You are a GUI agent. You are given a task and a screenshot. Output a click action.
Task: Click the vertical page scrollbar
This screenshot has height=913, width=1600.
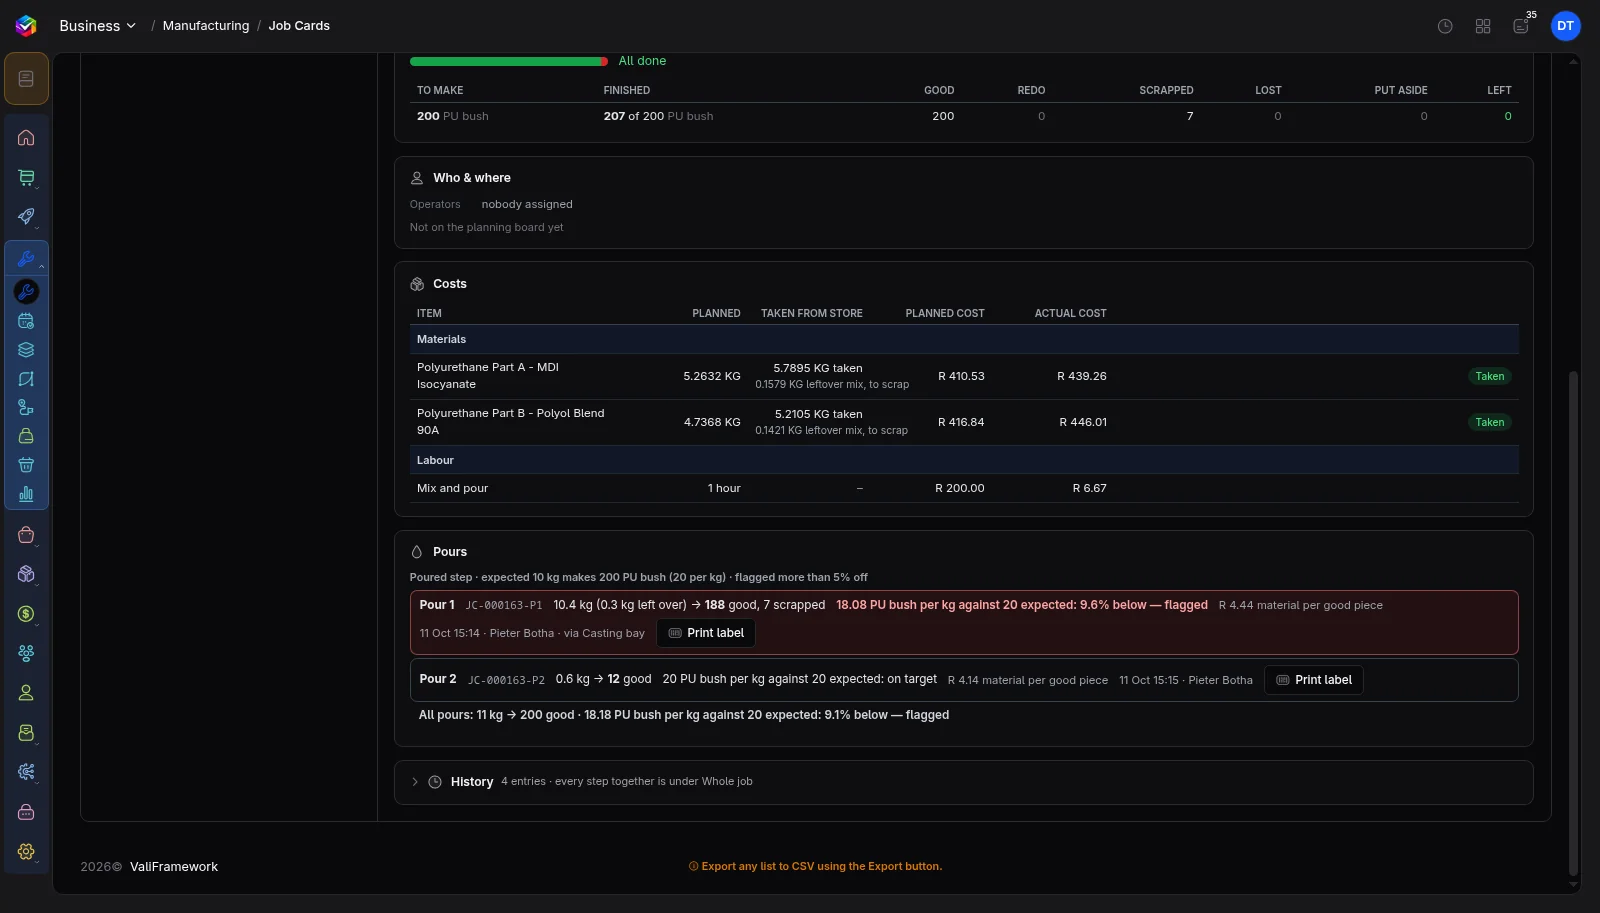coord(1573,623)
